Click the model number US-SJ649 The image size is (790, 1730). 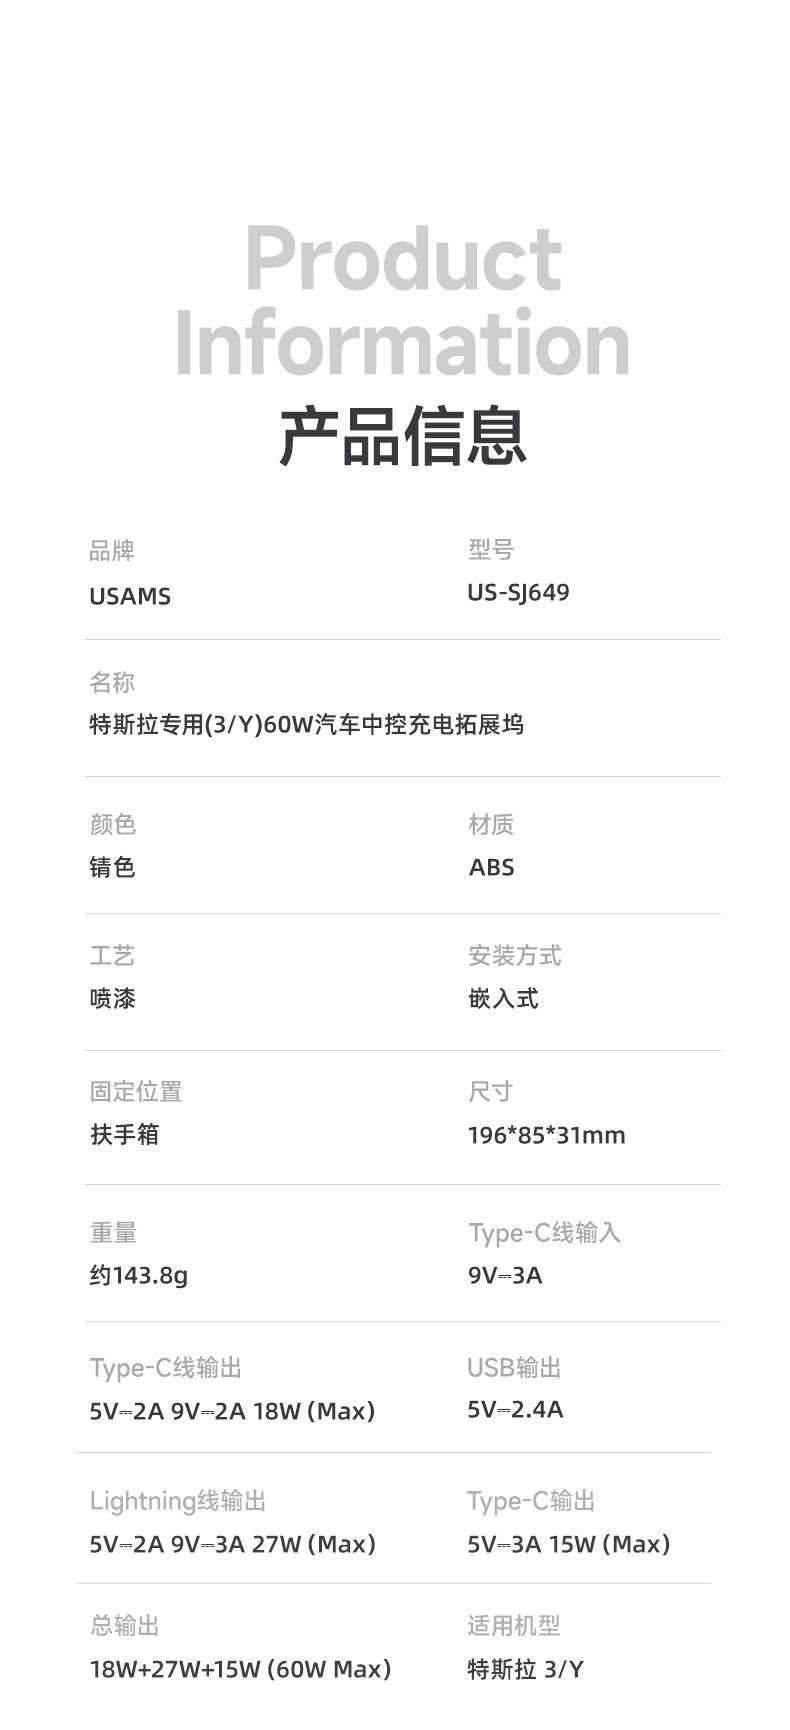pos(518,592)
